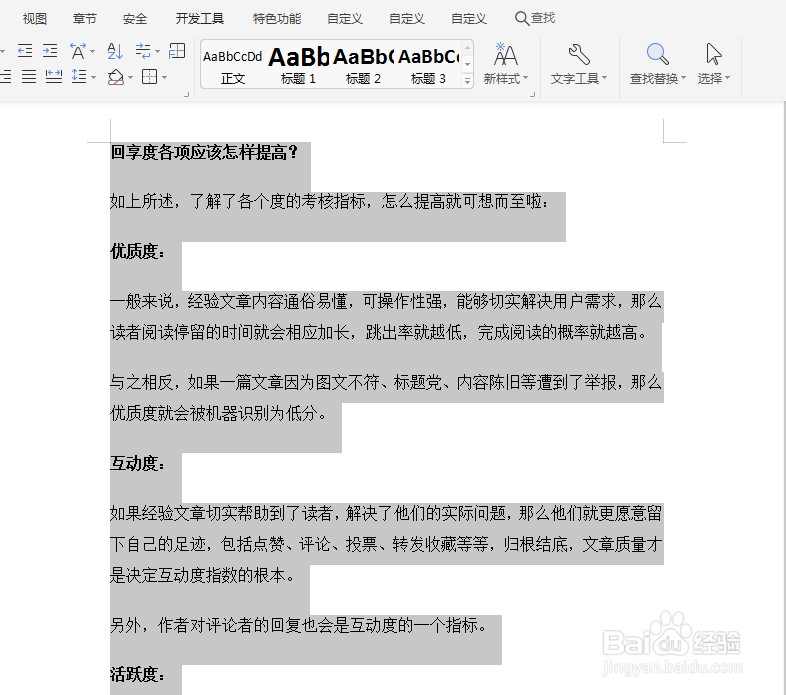Click the line starting 与之相反，如果一篇文章
The height and width of the screenshot is (695, 786).
tap(386, 382)
